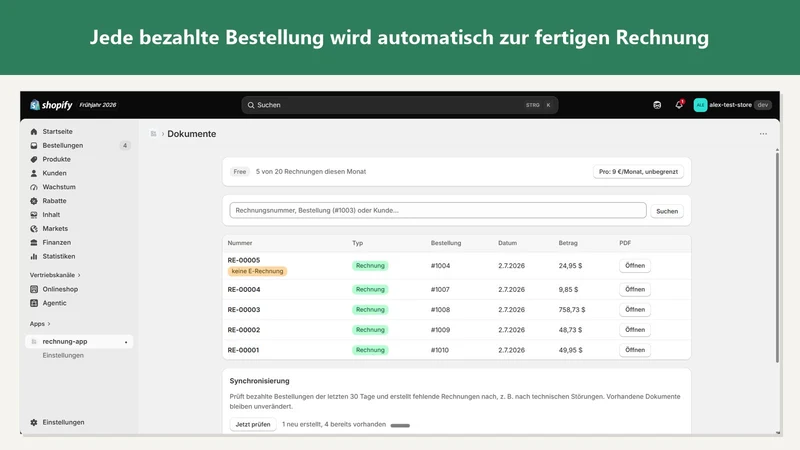Open Bestellungen in sidebar

coord(63,145)
